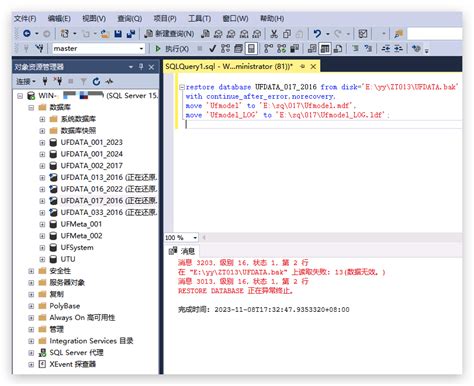
Task: Expand the 系统数据库 node
Action: pos(42,119)
